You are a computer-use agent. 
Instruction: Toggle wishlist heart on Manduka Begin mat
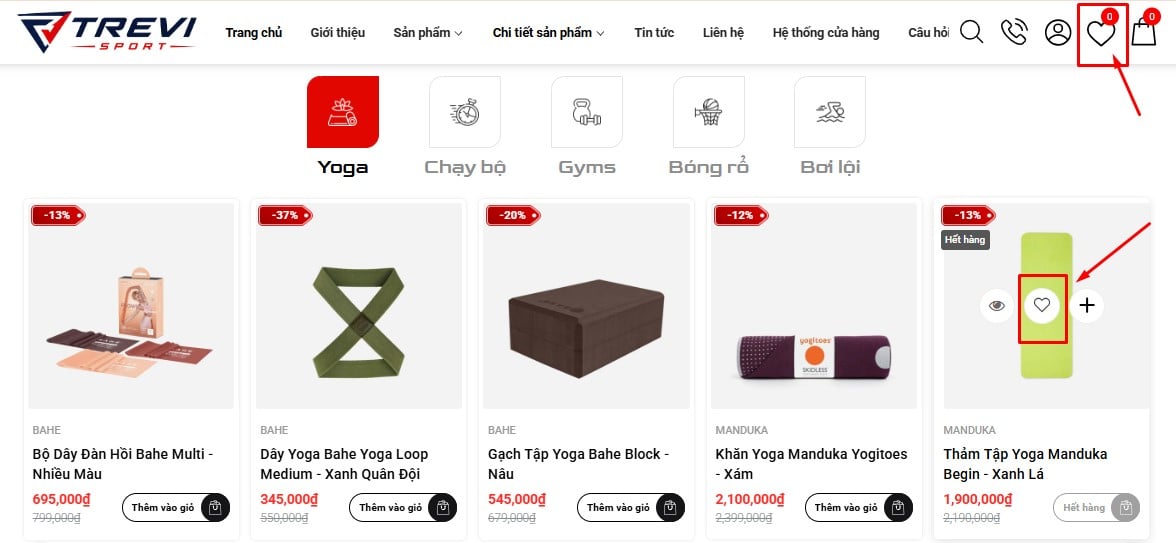(x=1042, y=305)
